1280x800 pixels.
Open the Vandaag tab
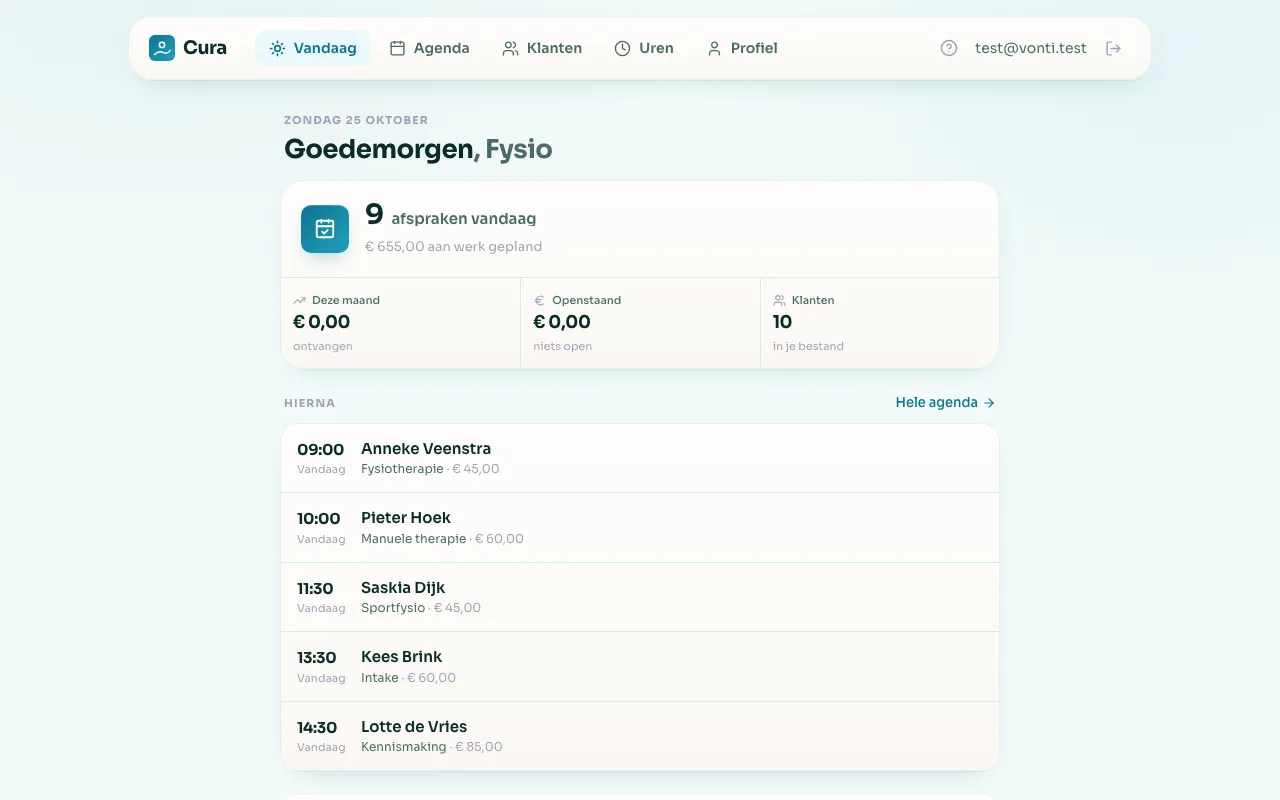(x=313, y=48)
